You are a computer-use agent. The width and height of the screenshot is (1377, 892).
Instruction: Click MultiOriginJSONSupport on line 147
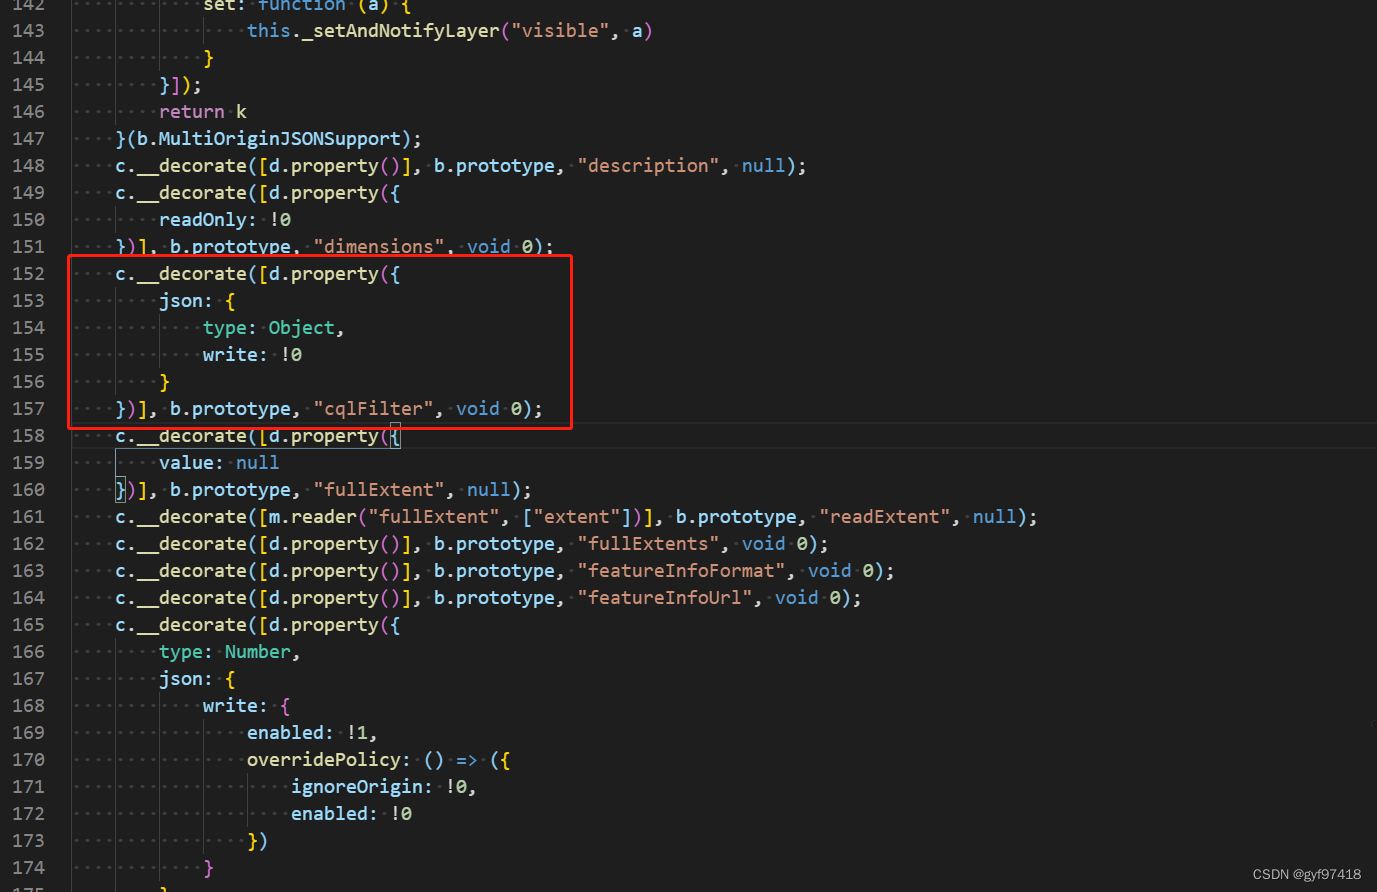tap(279, 139)
